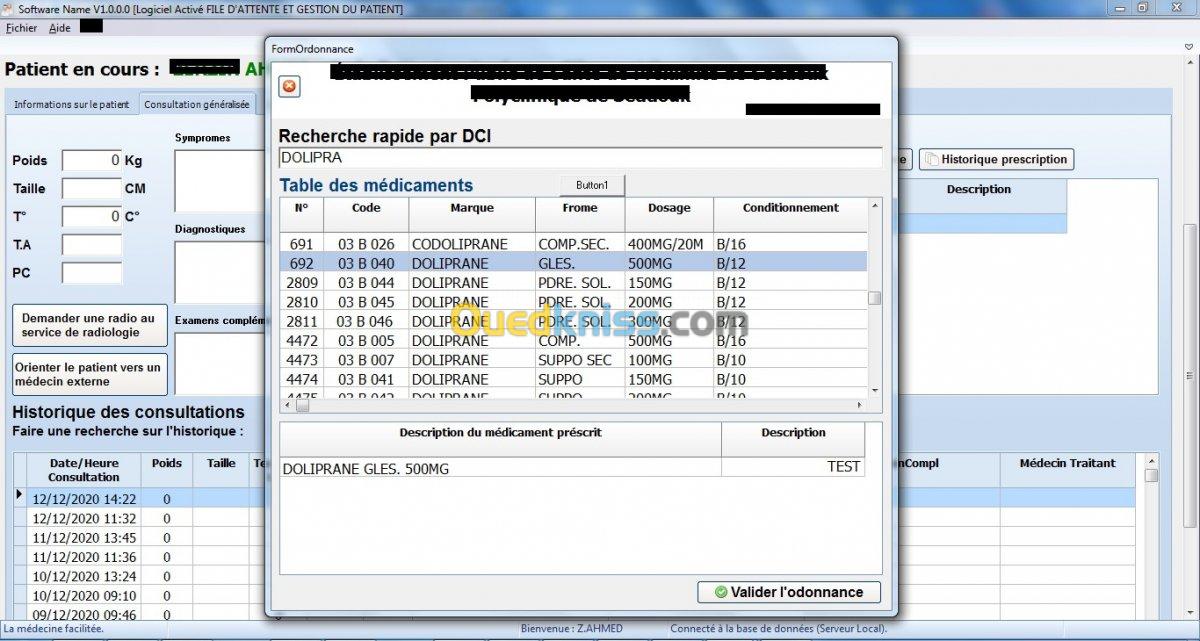The height and width of the screenshot is (641, 1200).
Task: Click the medication table vertical scrollbar thumb
Action: pyautogui.click(x=875, y=297)
